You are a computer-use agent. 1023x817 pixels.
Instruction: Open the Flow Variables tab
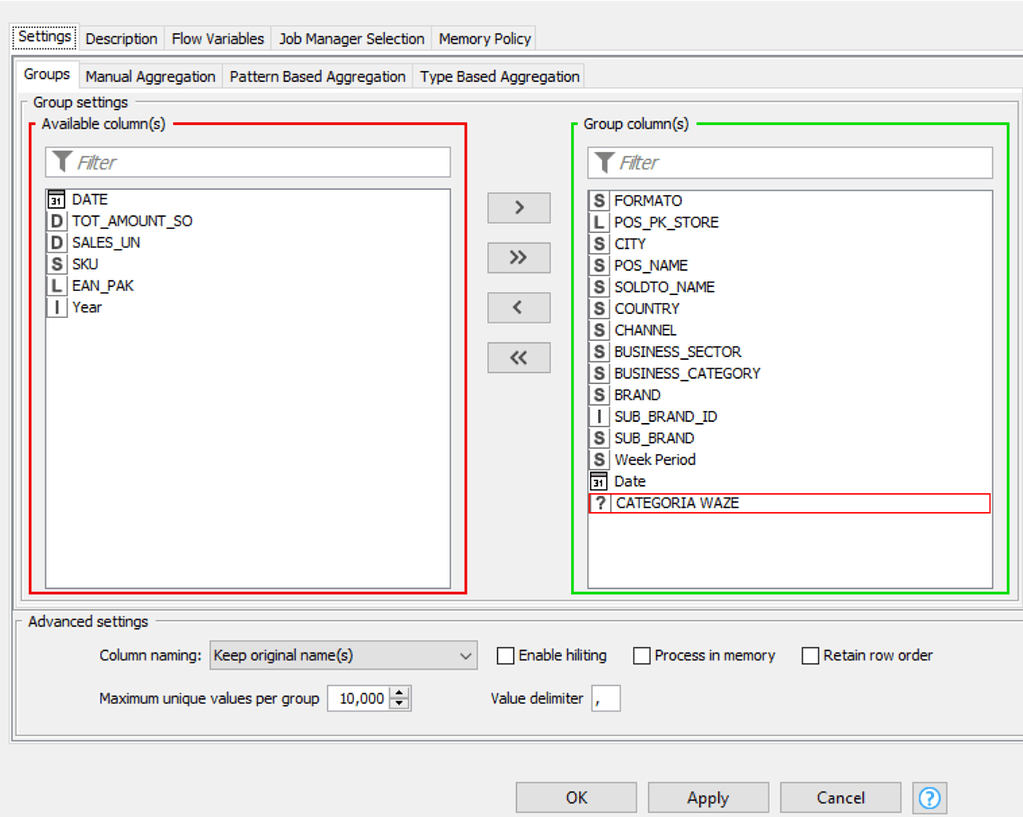click(x=217, y=38)
